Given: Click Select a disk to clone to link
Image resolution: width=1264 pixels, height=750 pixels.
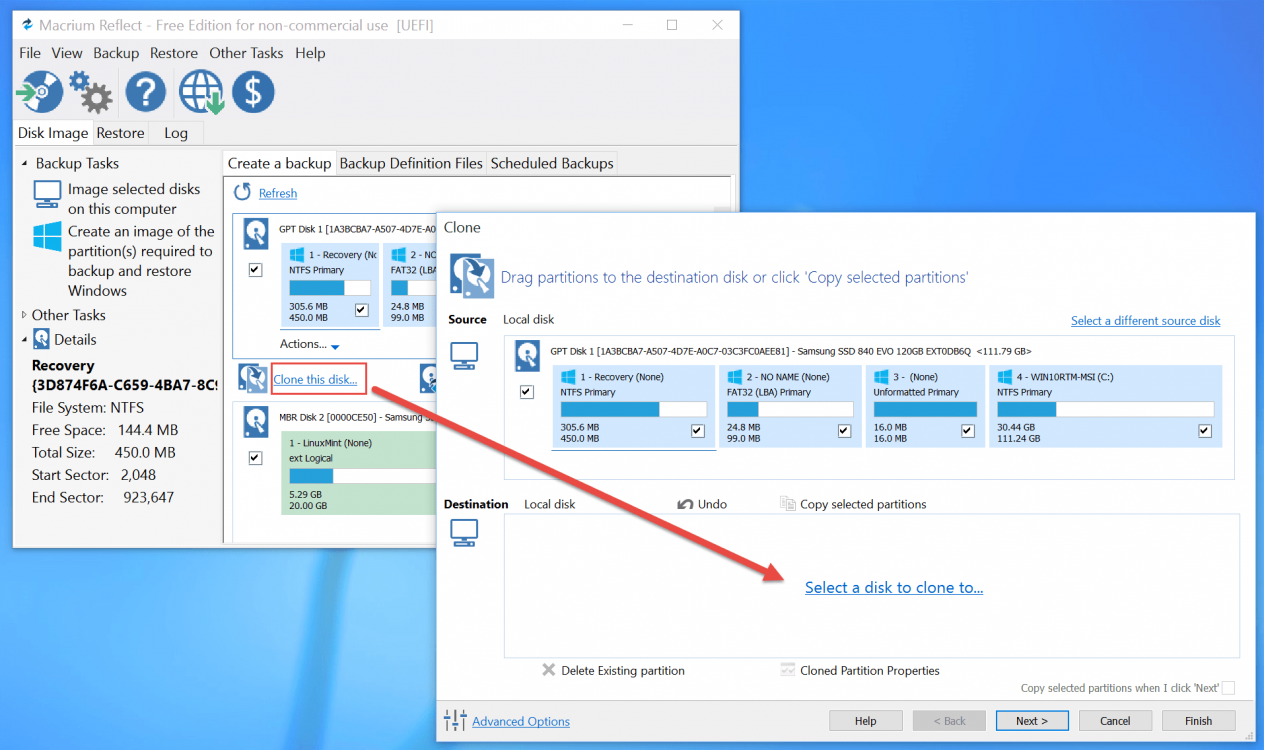Looking at the screenshot, I should [x=894, y=587].
